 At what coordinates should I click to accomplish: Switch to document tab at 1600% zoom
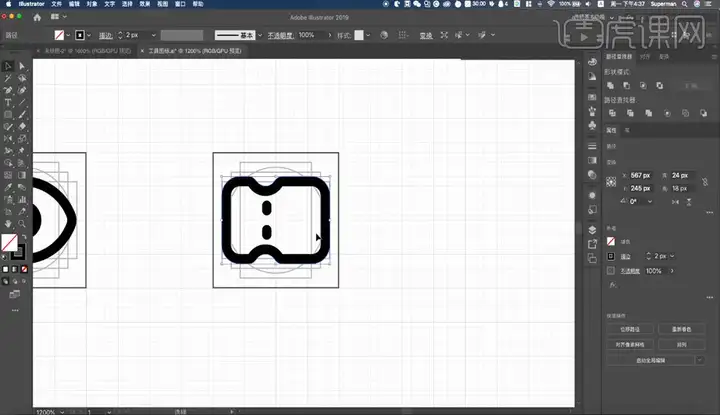[87, 51]
